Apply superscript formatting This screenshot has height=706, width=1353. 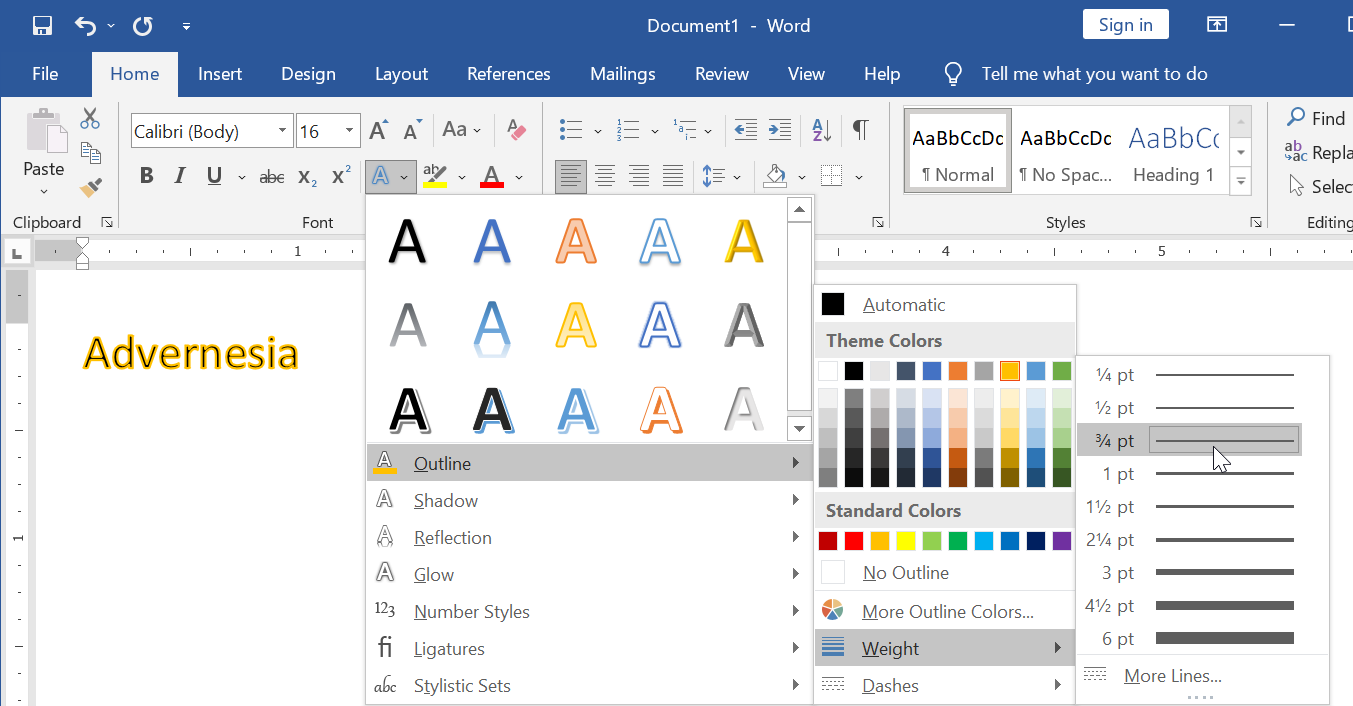[341, 177]
